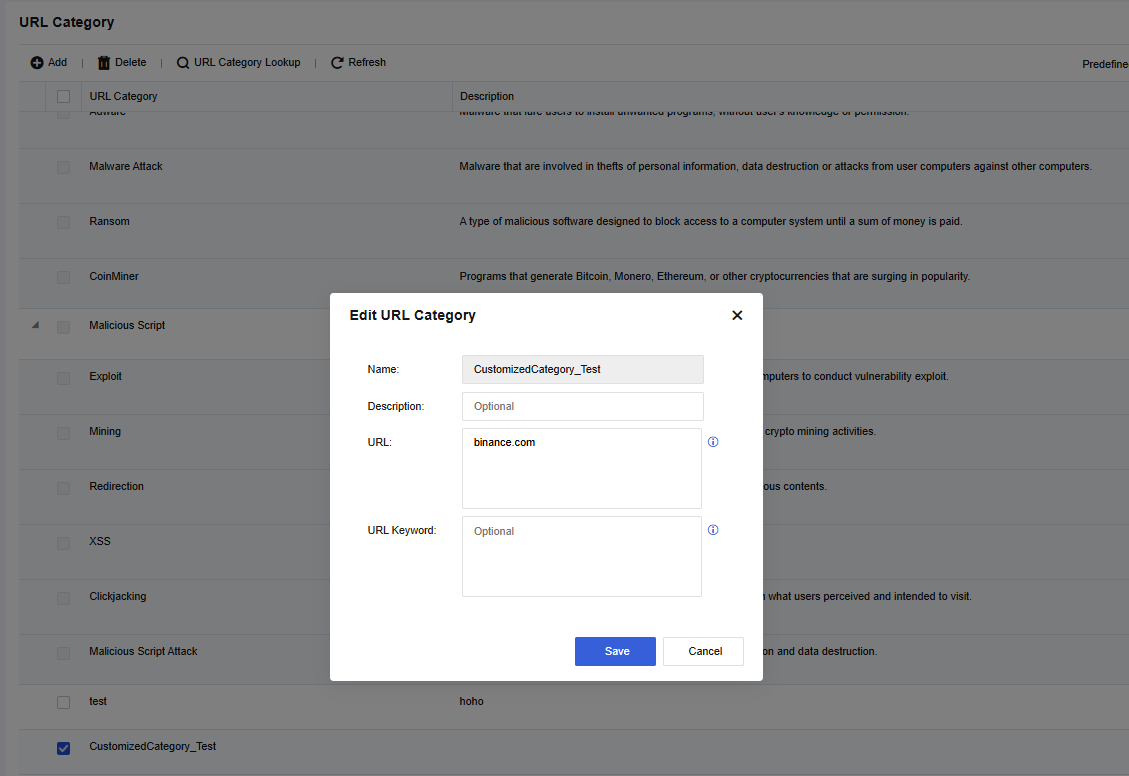Click the Description input field
The height and width of the screenshot is (776, 1129).
click(582, 406)
